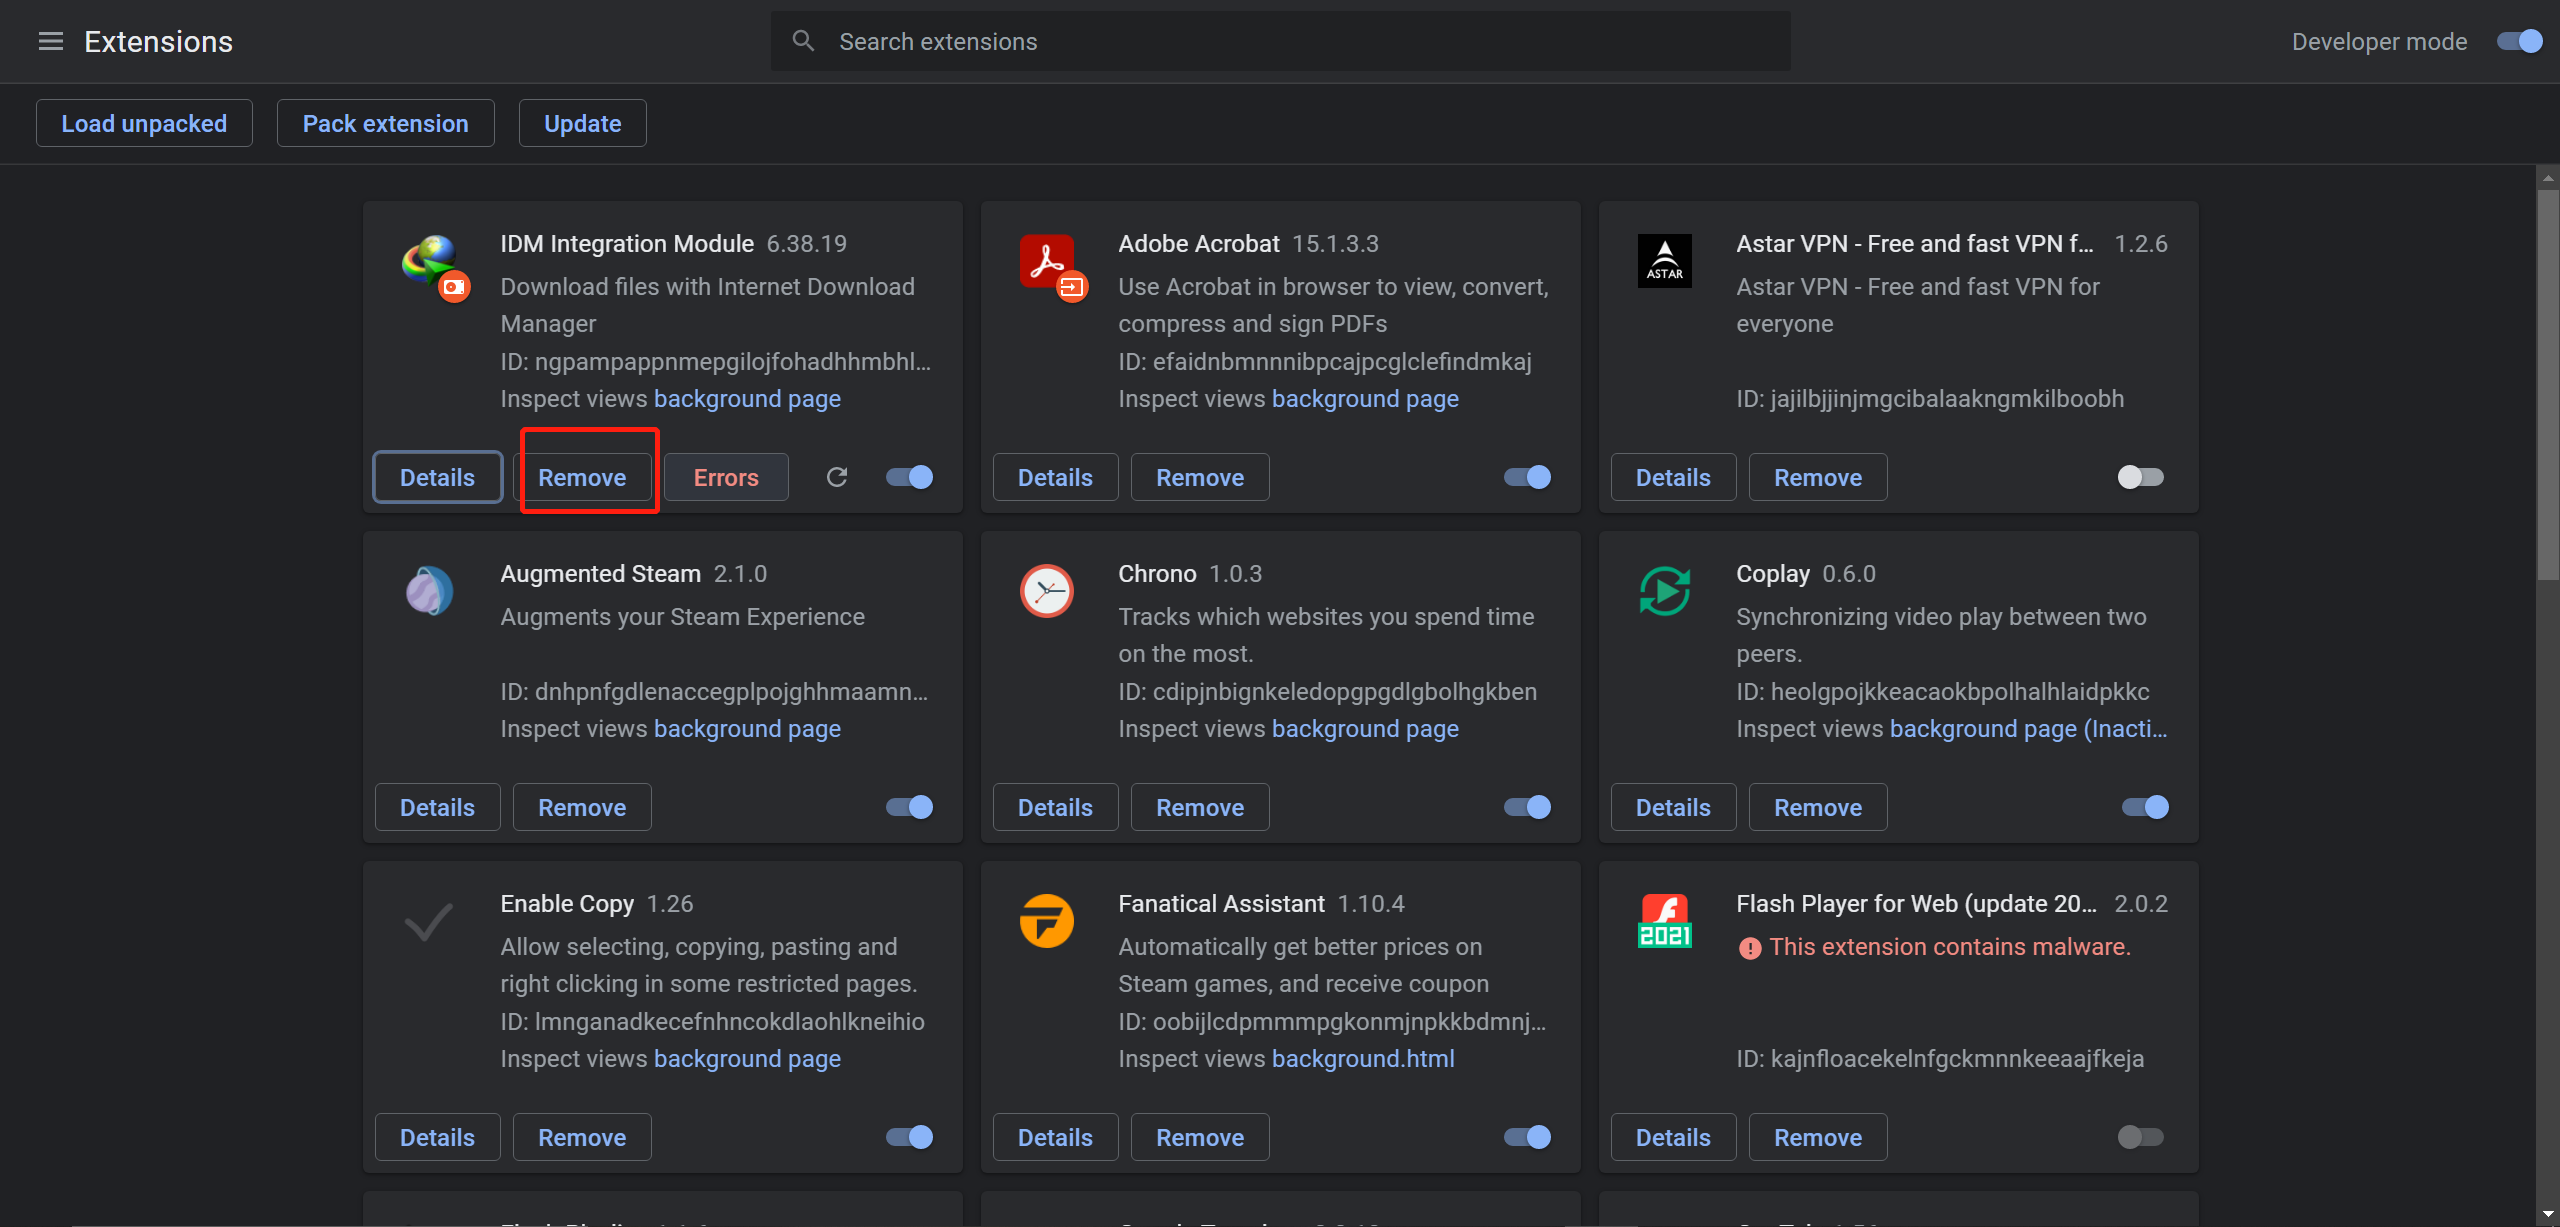The height and width of the screenshot is (1227, 2560).
Task: Remove the Flash Player for Web extension
Action: pos(1818,1137)
